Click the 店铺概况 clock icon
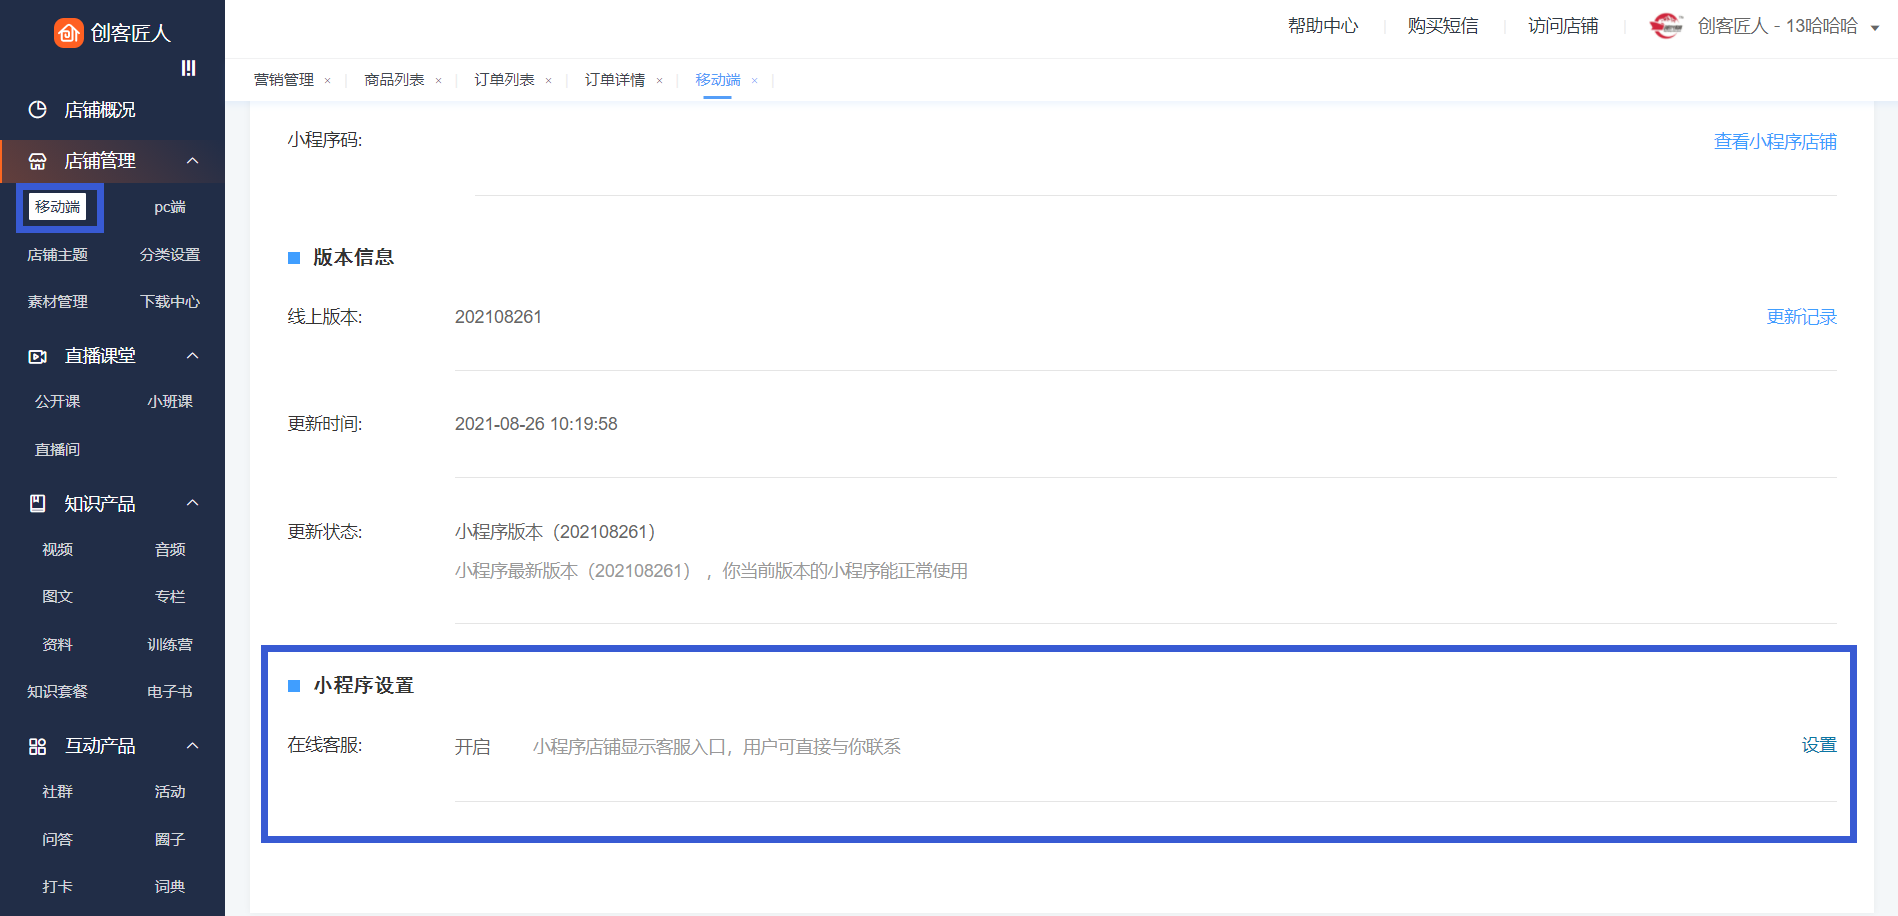 coord(38,110)
